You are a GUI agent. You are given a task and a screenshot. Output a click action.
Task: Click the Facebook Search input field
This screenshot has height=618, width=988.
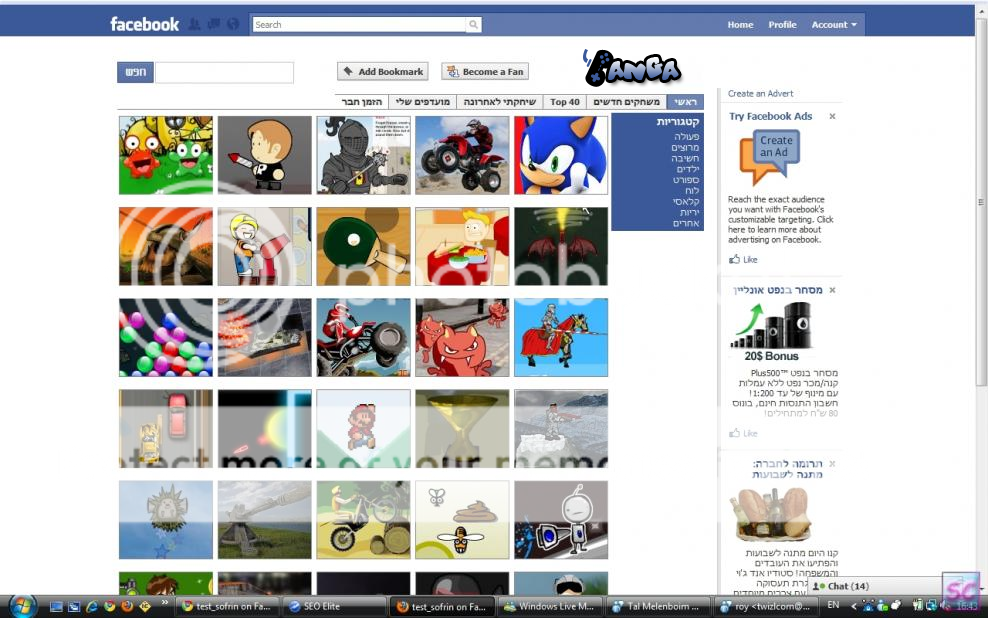click(359, 25)
